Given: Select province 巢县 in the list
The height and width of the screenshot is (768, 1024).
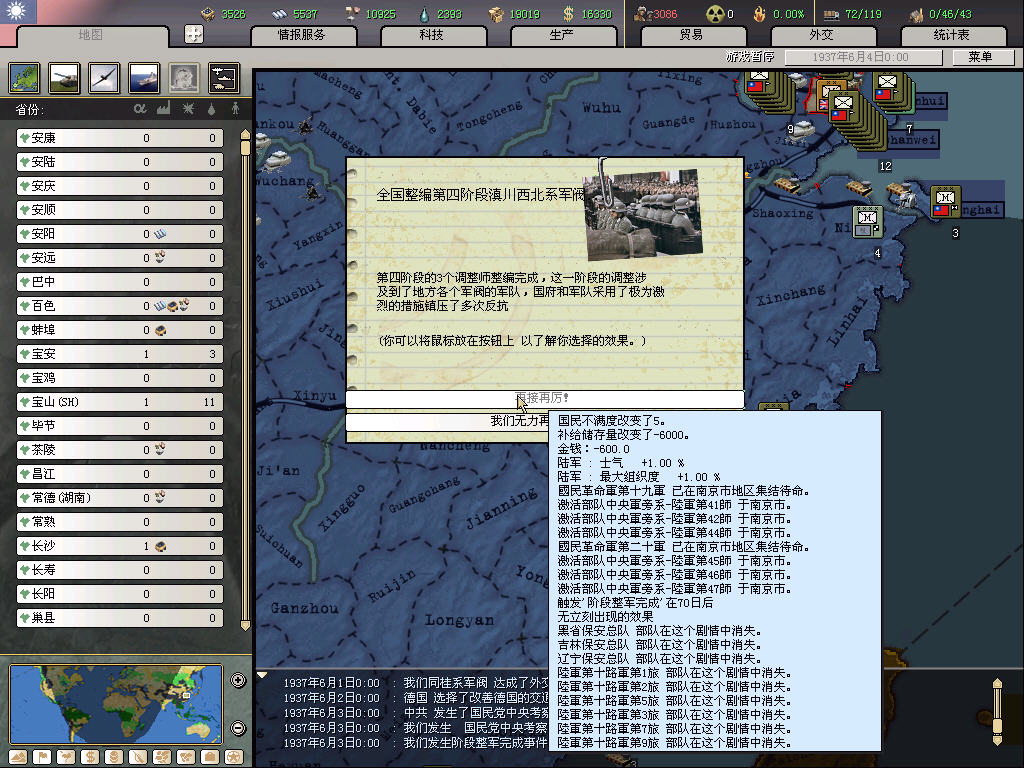Looking at the screenshot, I should point(120,618).
